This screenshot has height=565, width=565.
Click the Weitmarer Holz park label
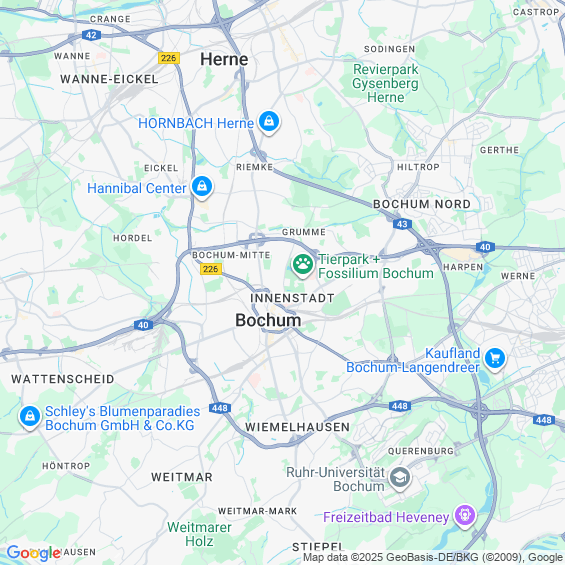tap(199, 534)
